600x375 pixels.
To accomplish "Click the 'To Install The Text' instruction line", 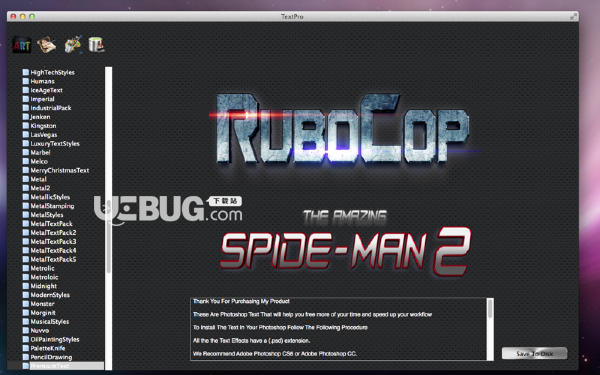I will point(280,328).
